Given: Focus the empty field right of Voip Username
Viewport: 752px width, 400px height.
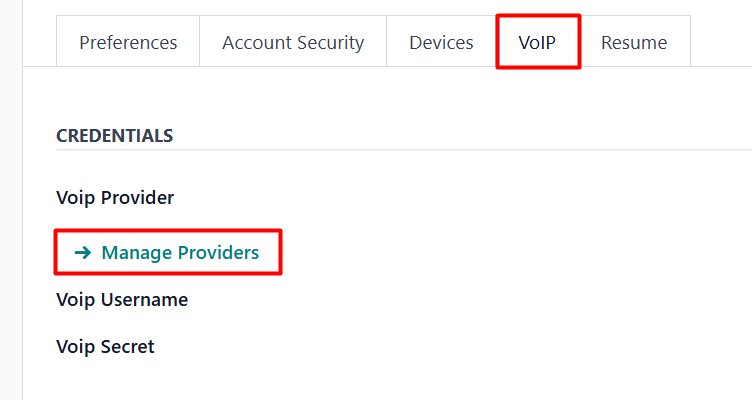Looking at the screenshot, I should (x=500, y=299).
